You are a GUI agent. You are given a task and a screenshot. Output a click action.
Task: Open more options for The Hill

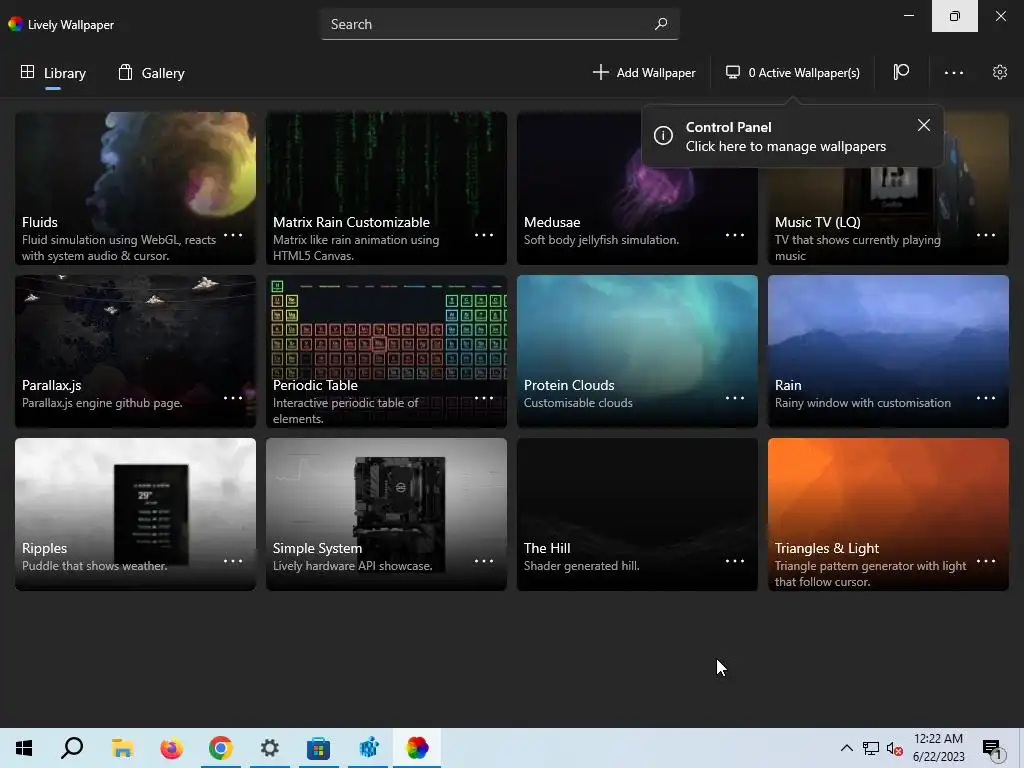point(735,561)
